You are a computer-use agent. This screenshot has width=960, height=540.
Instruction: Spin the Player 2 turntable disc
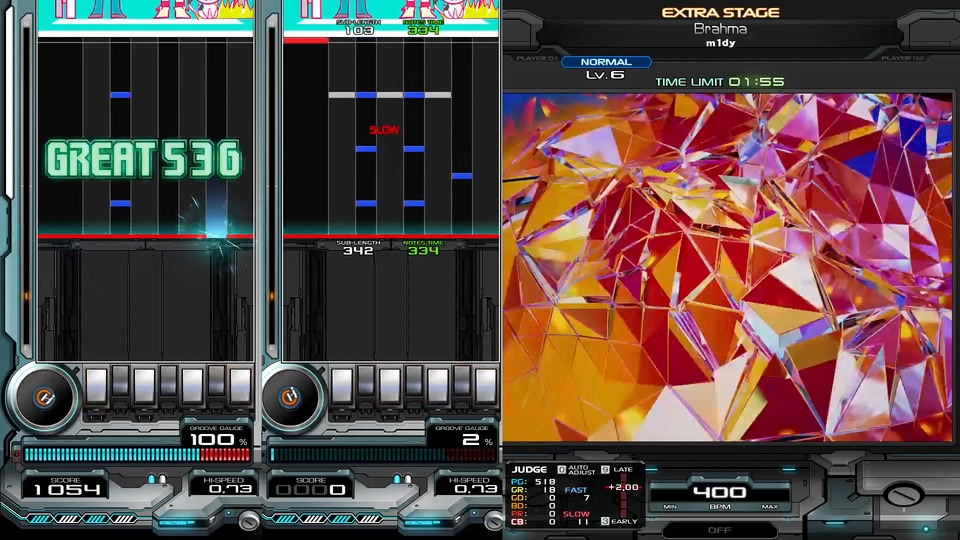(x=290, y=398)
